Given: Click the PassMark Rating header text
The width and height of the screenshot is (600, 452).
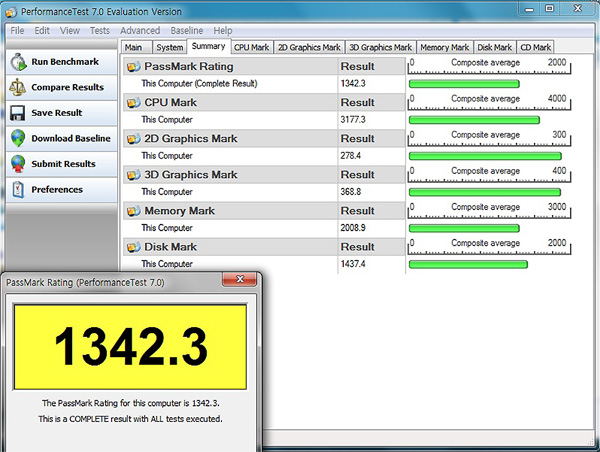Looking at the screenshot, I should coord(189,67).
